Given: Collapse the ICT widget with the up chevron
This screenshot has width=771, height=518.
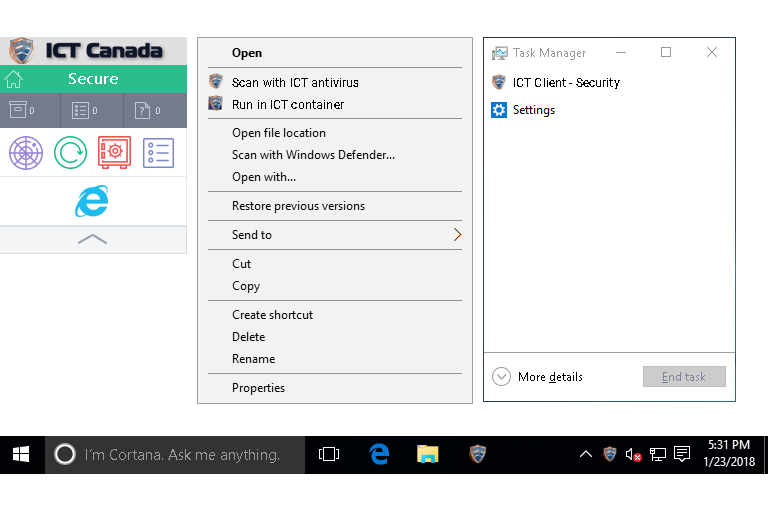Looking at the screenshot, I should pyautogui.click(x=92, y=239).
